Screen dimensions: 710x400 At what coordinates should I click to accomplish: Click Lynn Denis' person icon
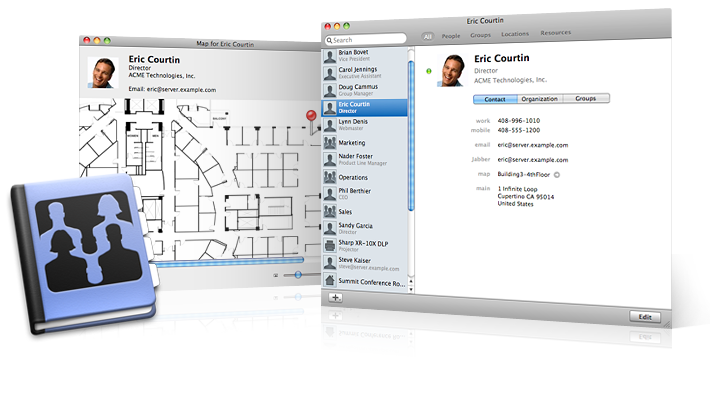click(x=330, y=125)
